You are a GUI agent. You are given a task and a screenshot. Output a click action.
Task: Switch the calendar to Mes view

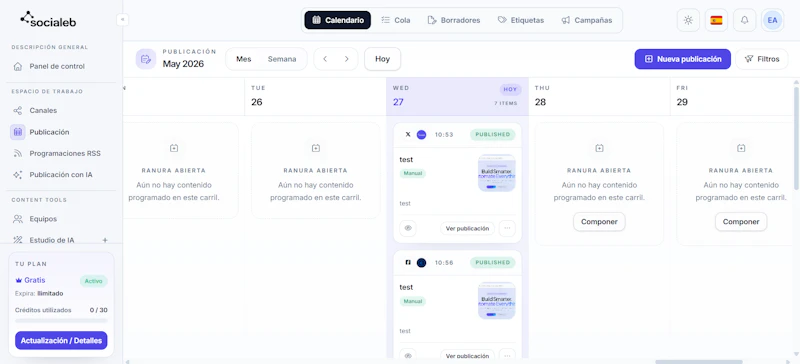[244, 59]
